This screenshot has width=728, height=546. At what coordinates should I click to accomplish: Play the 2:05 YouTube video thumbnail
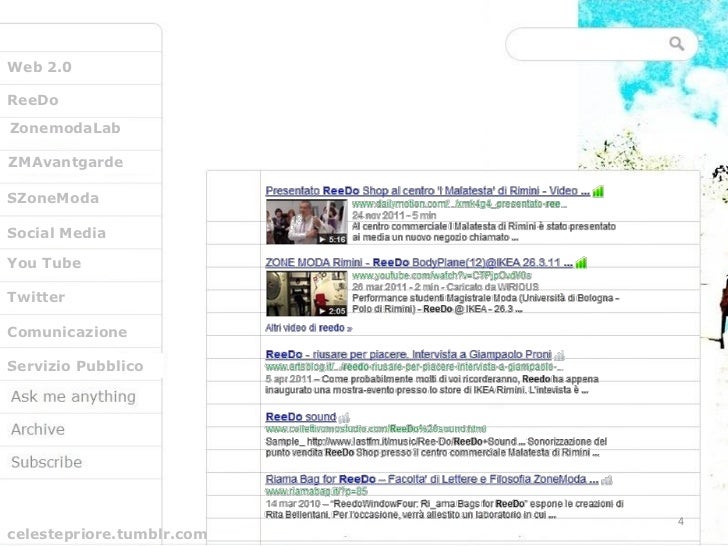306,294
